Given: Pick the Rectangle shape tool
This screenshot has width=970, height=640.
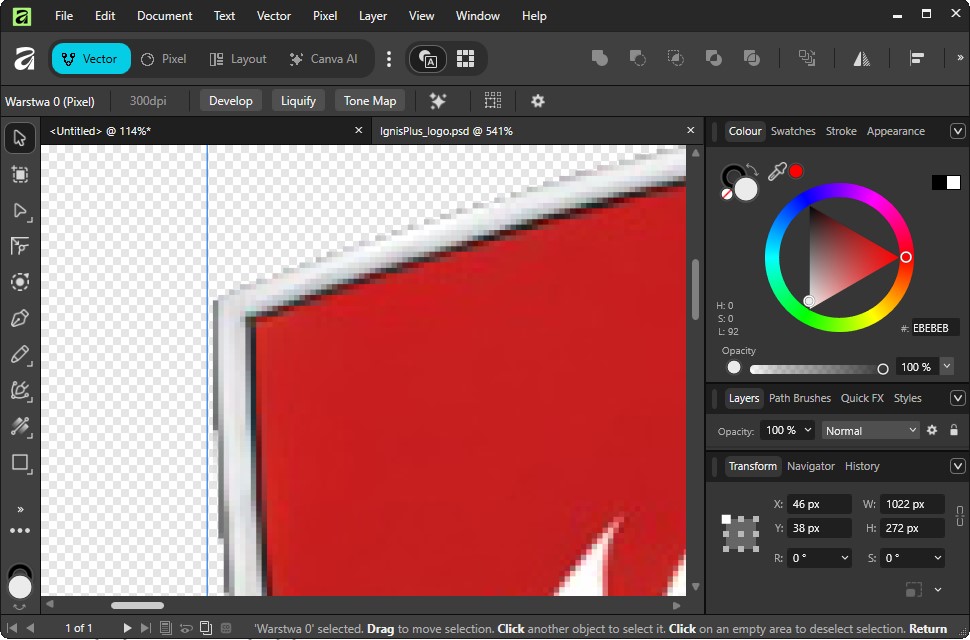Looking at the screenshot, I should (x=20, y=462).
